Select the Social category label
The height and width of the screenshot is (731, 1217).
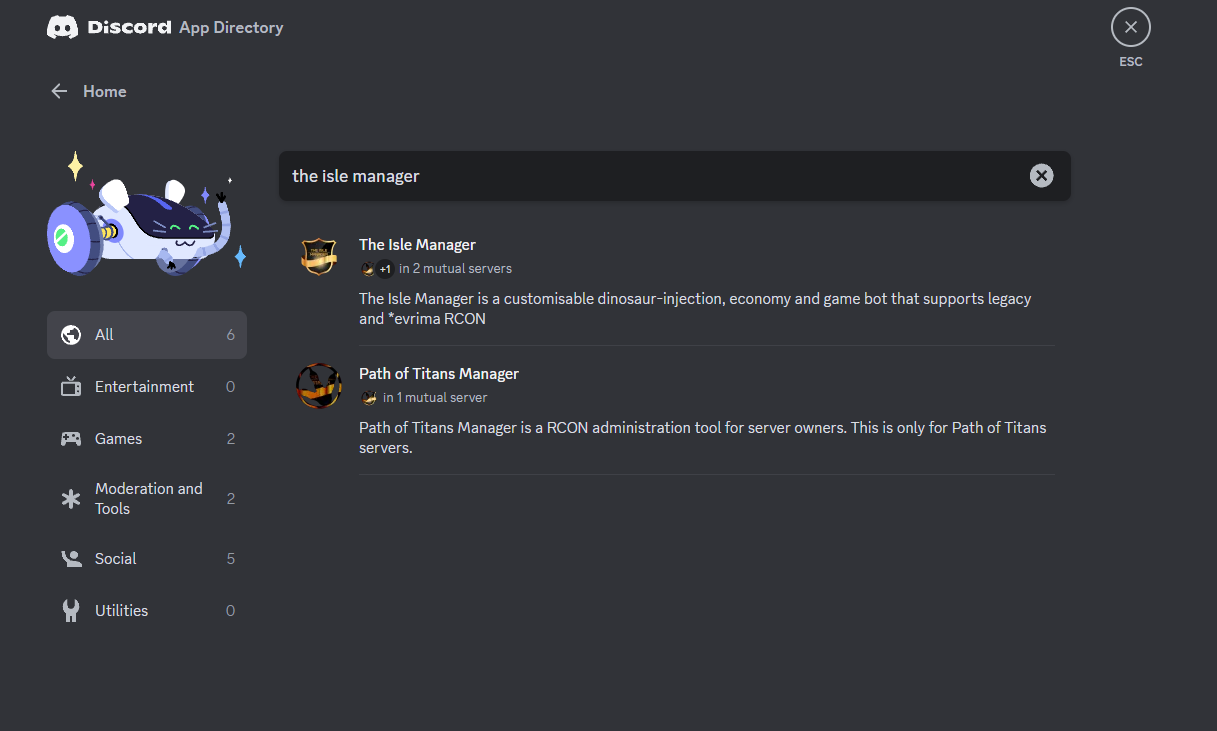click(x=115, y=559)
